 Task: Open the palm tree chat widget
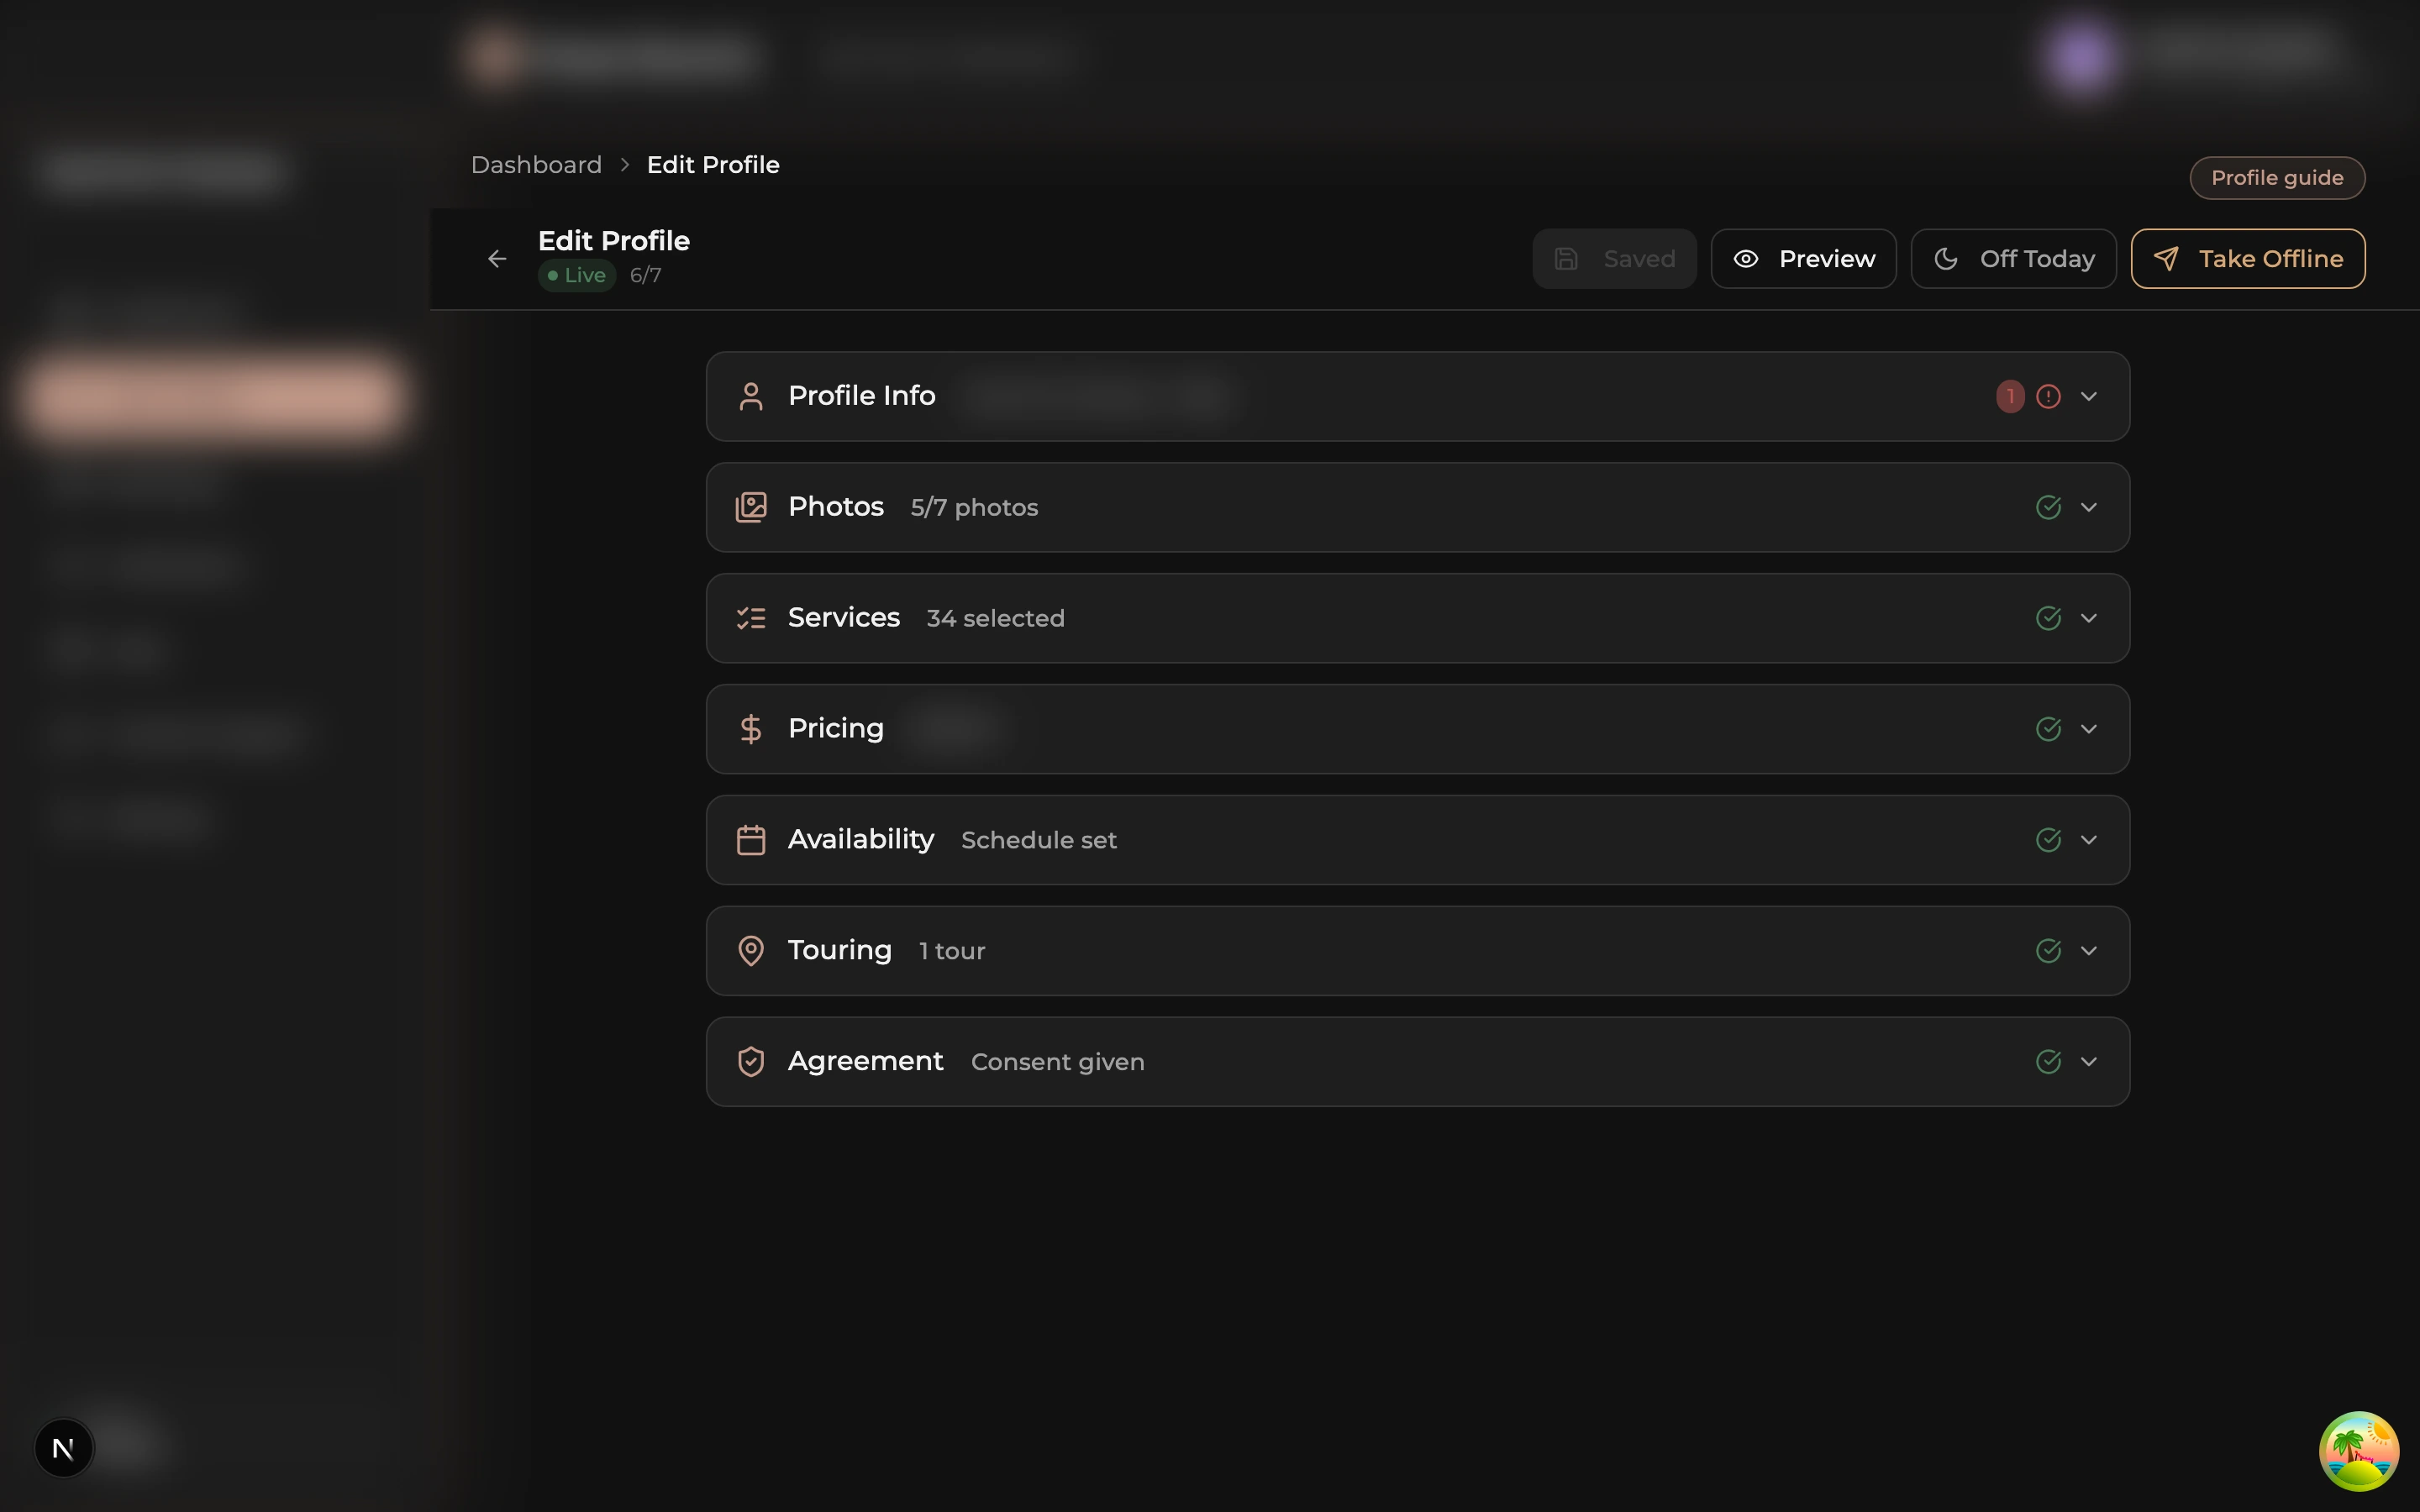pos(2357,1450)
